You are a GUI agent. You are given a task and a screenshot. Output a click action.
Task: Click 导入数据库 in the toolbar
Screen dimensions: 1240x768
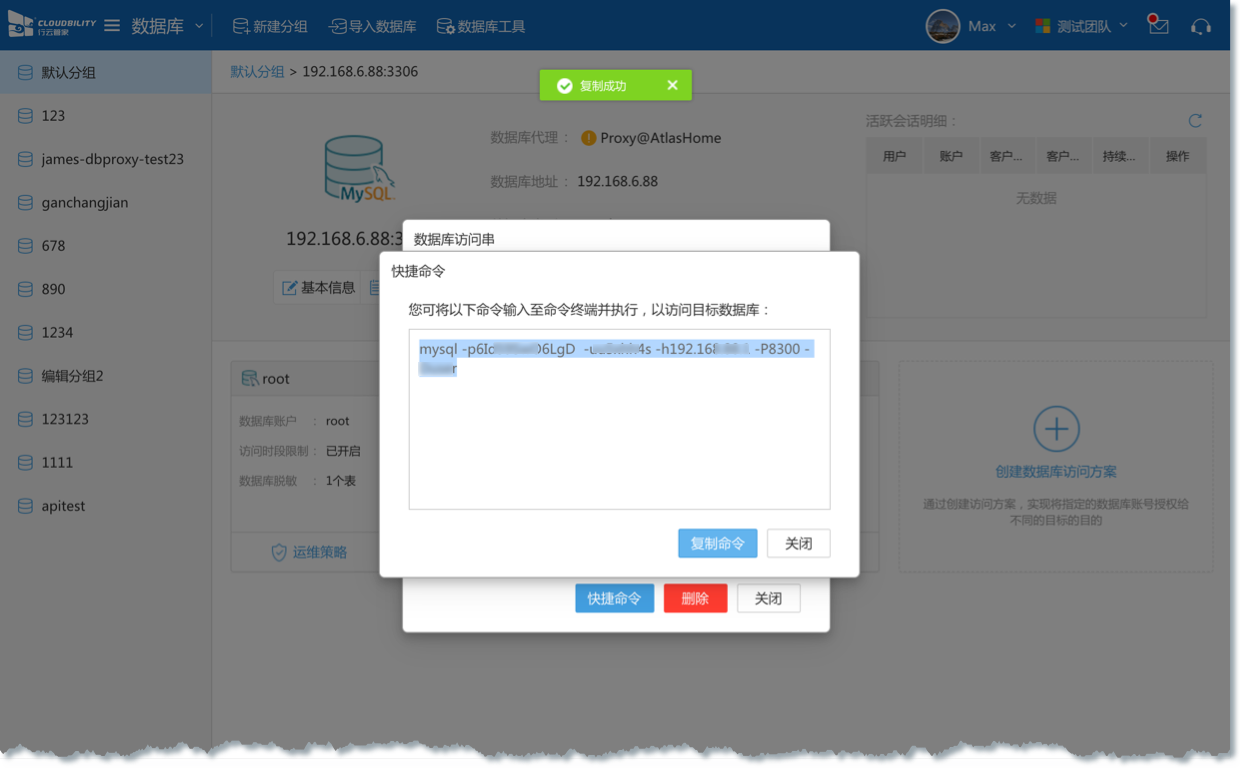click(x=373, y=26)
